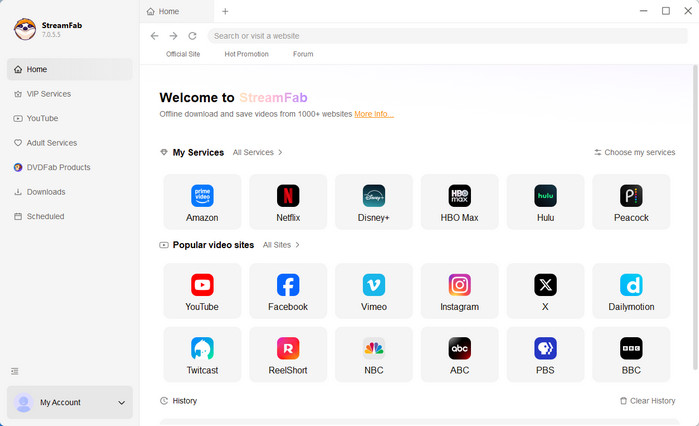The image size is (699, 426).
Task: Collapse the sidebar with the menu icon
Action: 15,371
